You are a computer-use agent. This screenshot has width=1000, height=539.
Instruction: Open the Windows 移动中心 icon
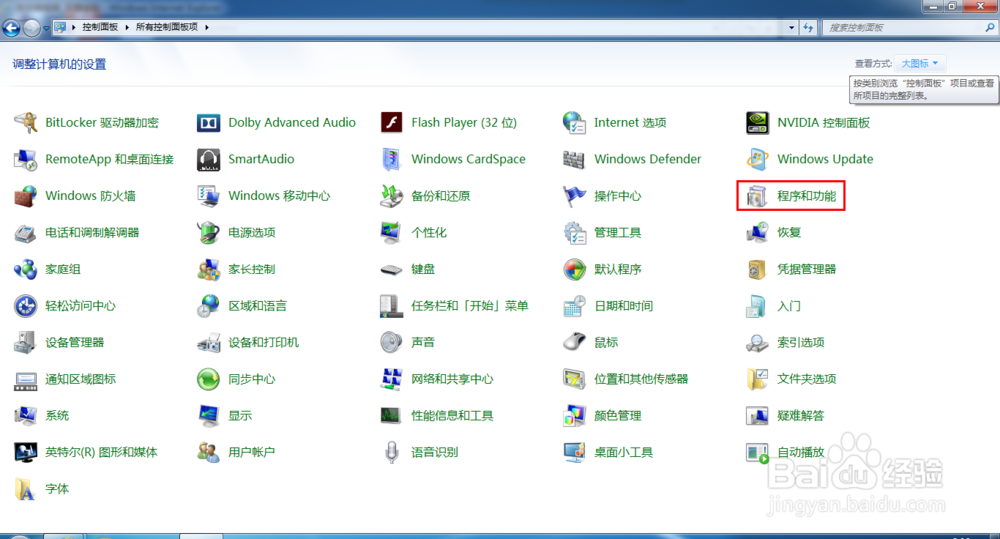click(209, 196)
